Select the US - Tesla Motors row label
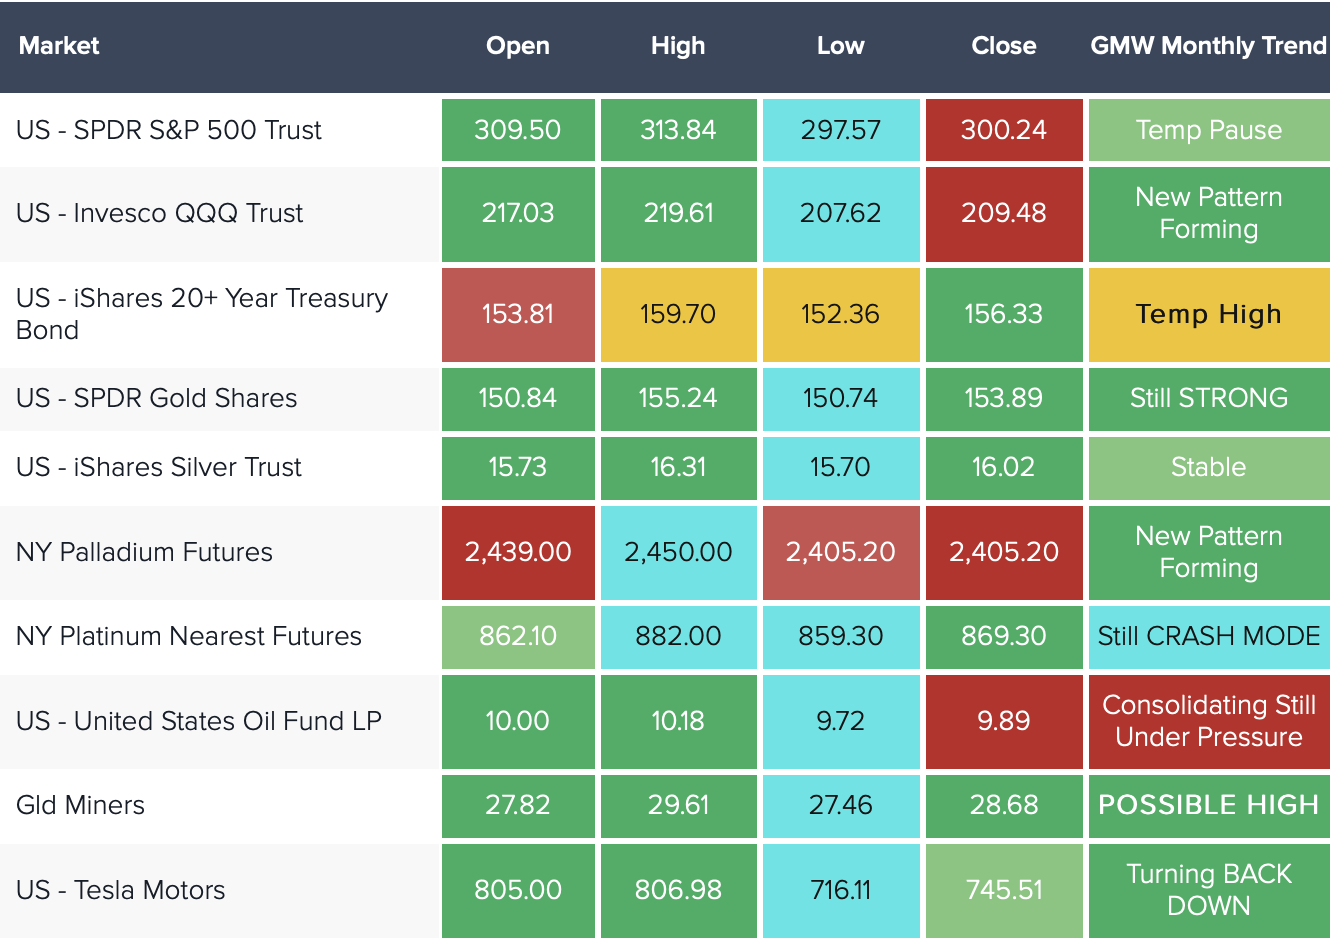 [x=121, y=890]
